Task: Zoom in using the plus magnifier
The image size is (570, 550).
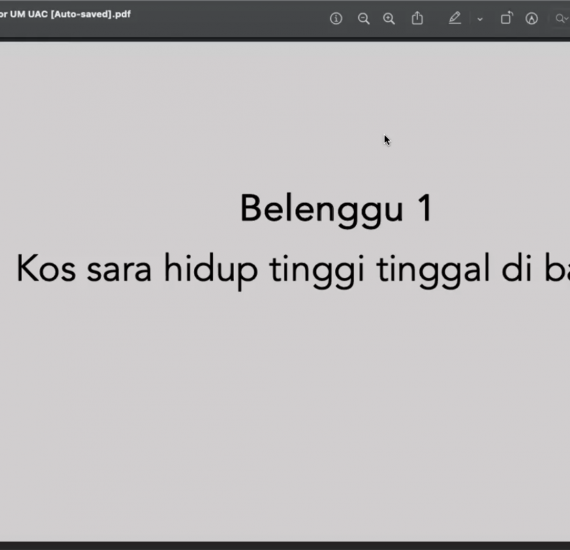Action: pos(389,19)
